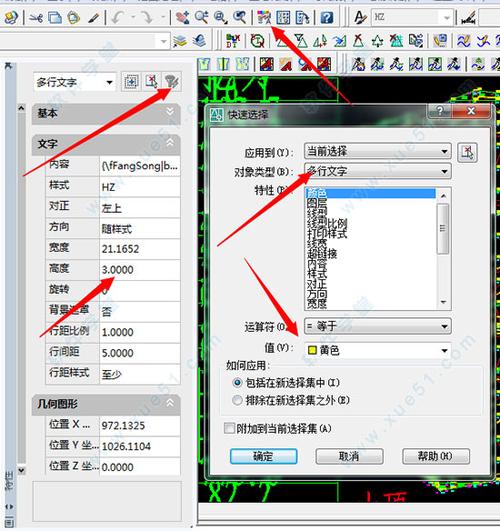Activate the Zoom Window magnifier

click(221, 17)
